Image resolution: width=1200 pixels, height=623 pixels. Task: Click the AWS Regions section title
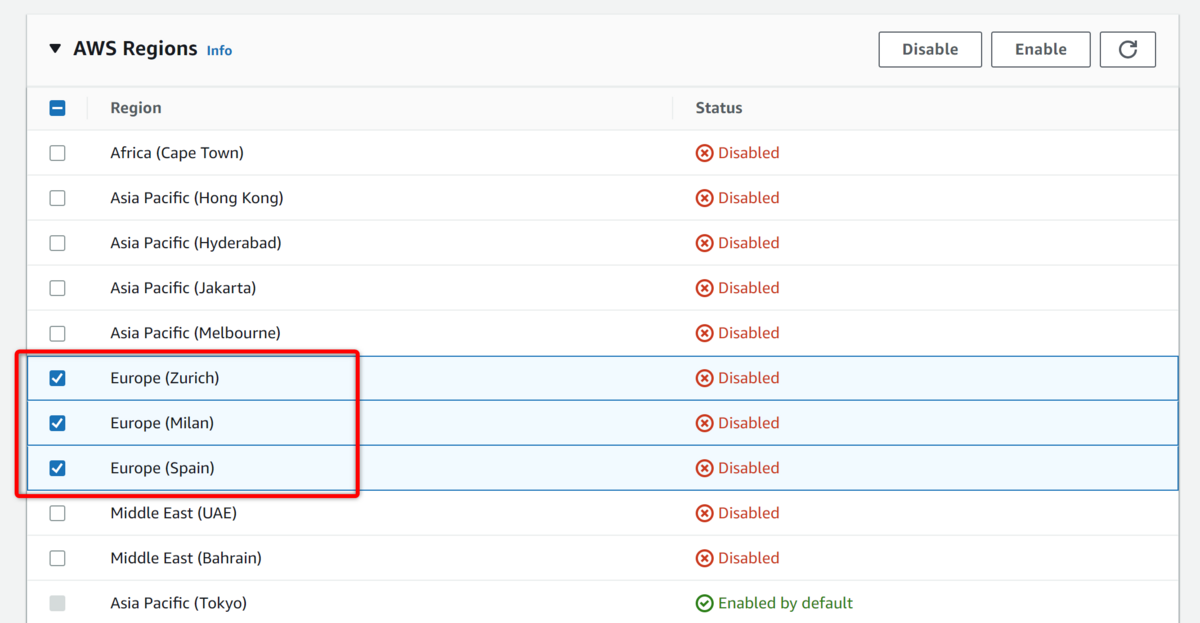[135, 49]
